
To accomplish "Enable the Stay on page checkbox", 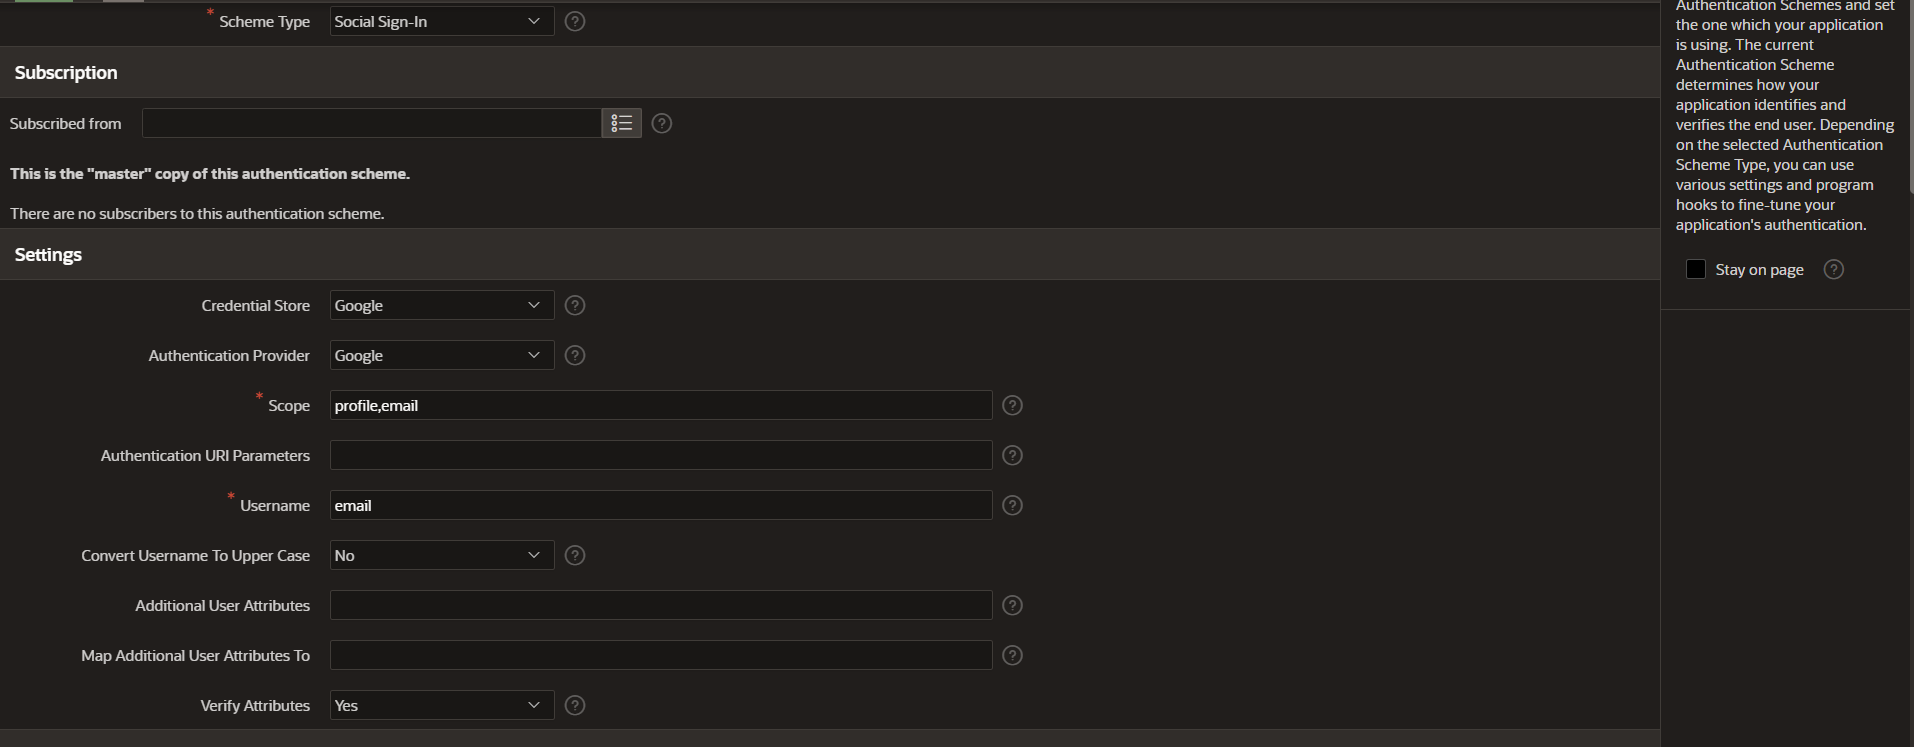I will (1696, 269).
